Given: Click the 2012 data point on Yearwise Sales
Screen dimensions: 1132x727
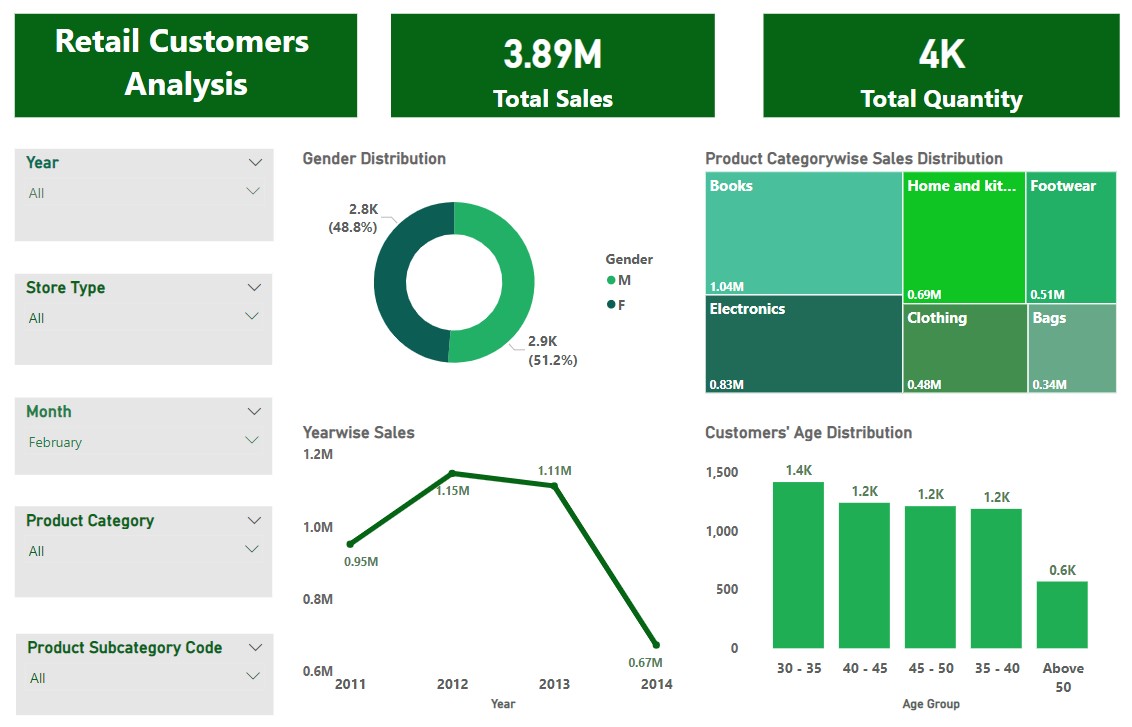Looking at the screenshot, I should [x=452, y=473].
